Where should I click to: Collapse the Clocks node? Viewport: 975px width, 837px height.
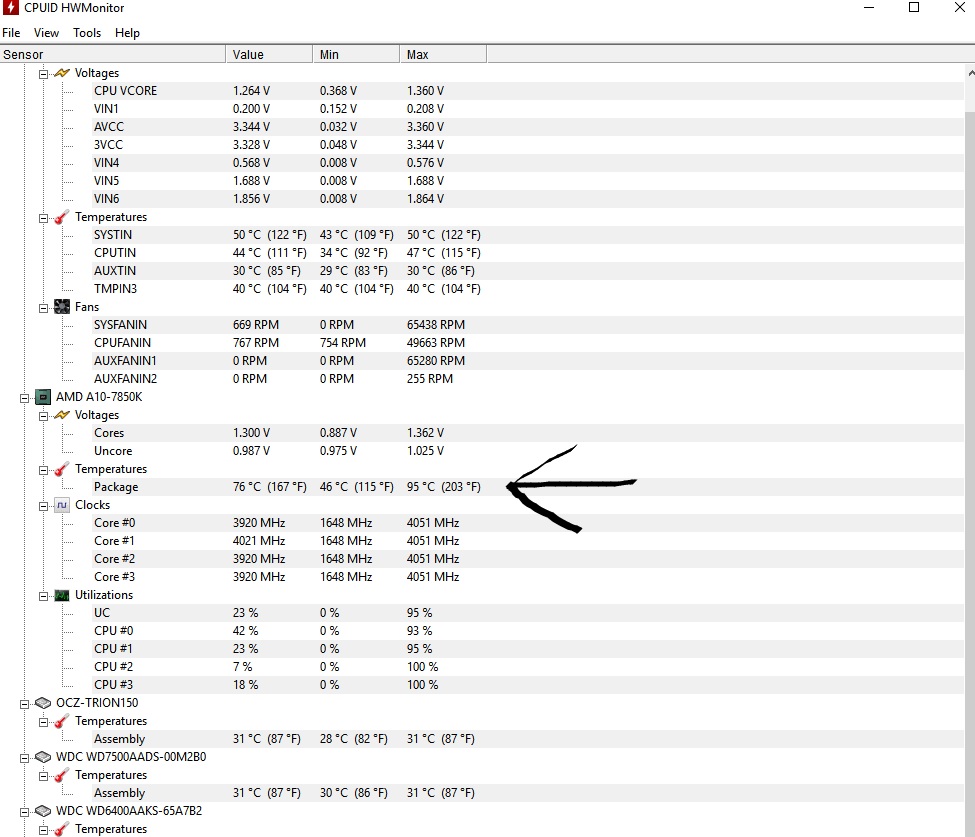[x=44, y=506]
